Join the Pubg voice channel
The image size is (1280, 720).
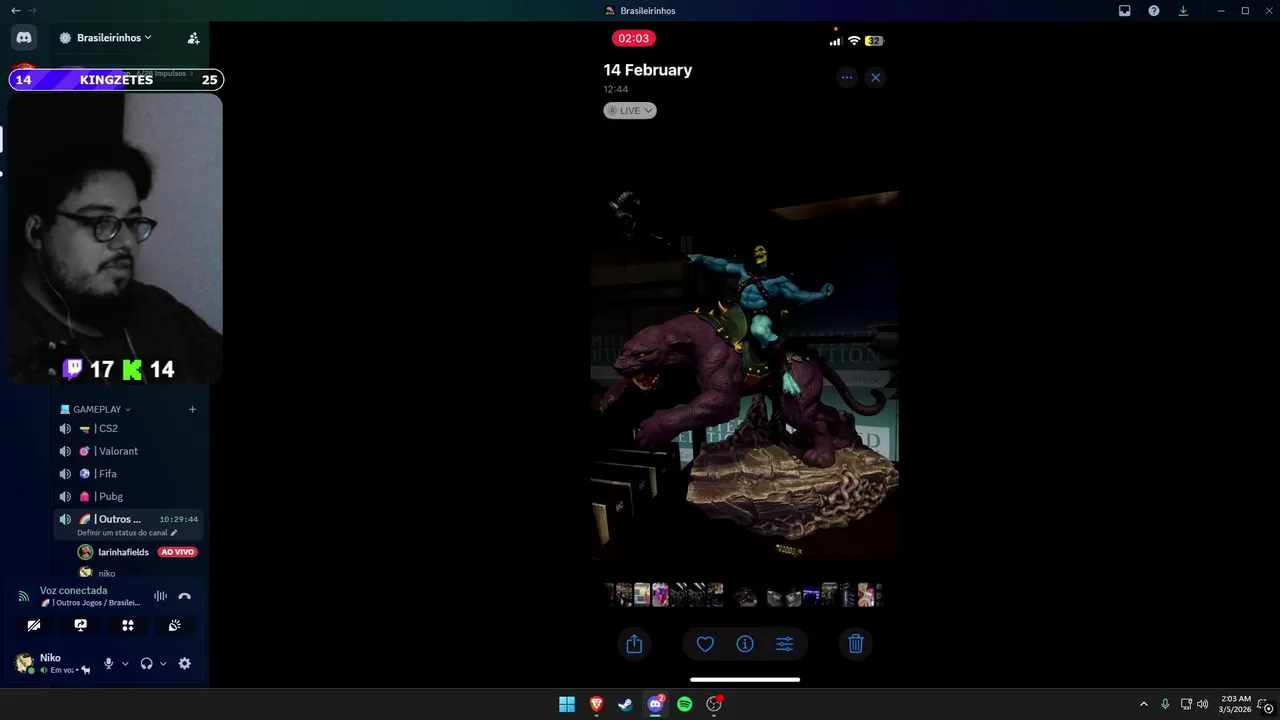pyautogui.click(x=128, y=496)
